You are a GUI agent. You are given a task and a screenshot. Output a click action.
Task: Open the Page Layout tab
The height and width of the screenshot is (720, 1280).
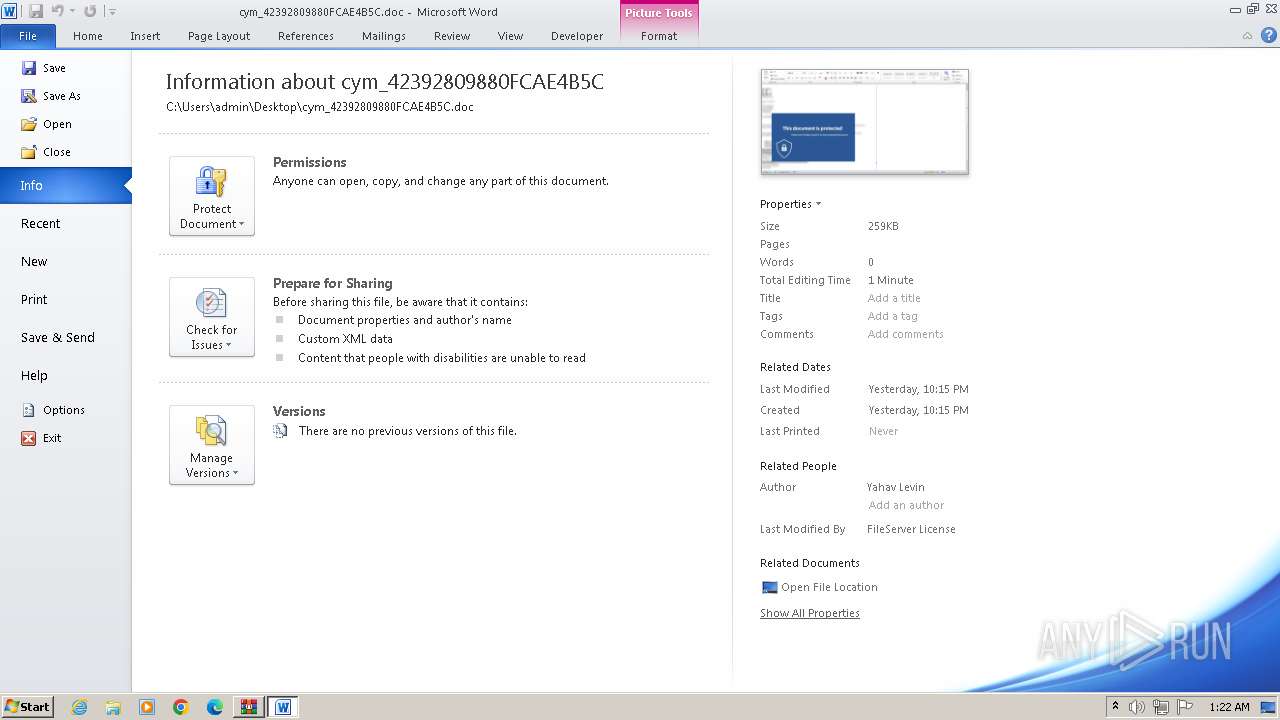pos(219,36)
